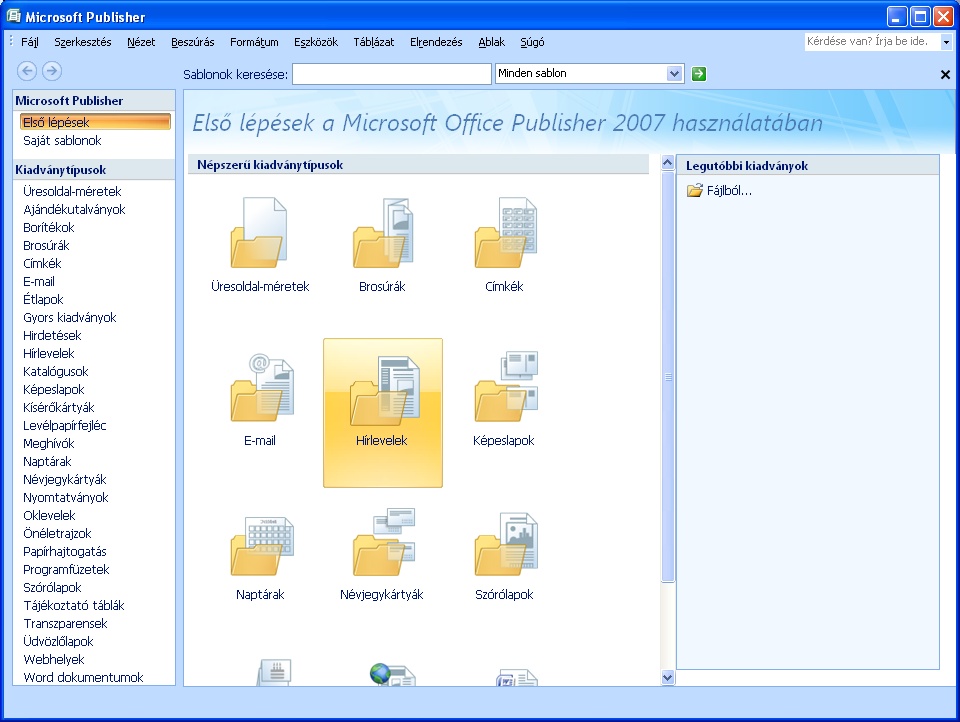Screen dimensions: 960x722
Task: Choose Nyomtatványok in the sidebar
Action: [66, 498]
